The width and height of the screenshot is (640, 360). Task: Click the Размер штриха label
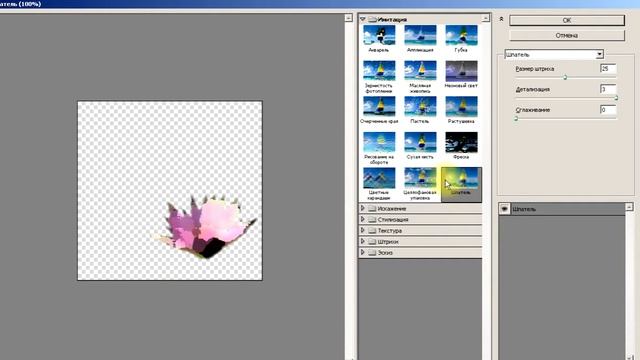point(535,69)
